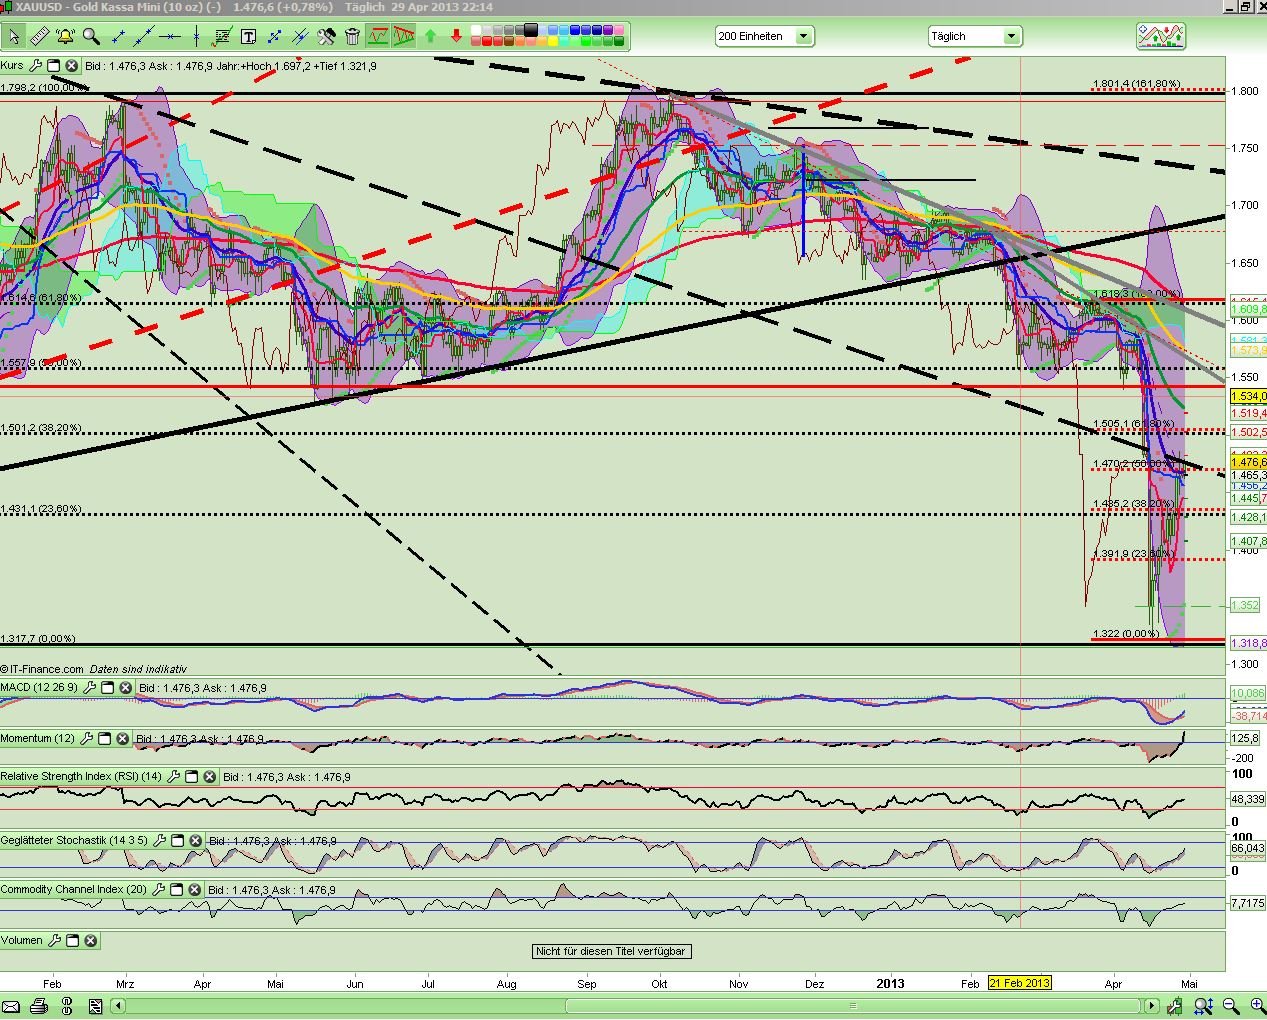This screenshot has height=1020, width=1267.
Task: Insert a green up arrow marker
Action: [x=430, y=37]
